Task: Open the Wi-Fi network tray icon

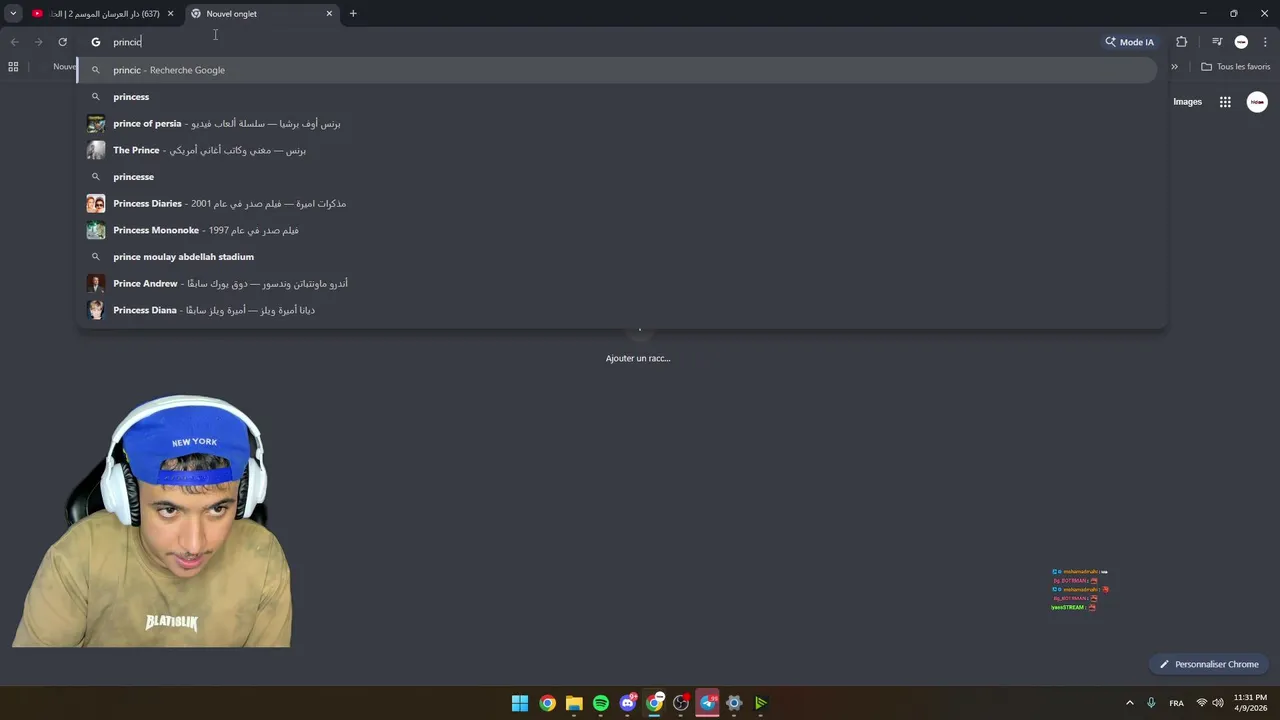Action: [1202, 703]
